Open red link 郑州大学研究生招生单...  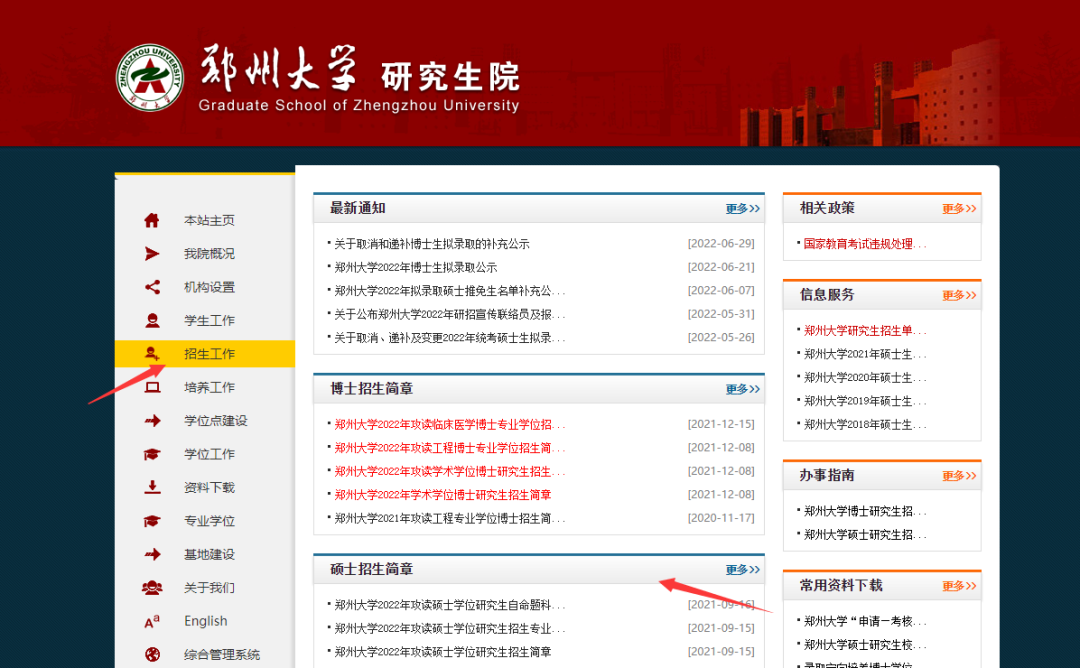click(x=864, y=331)
